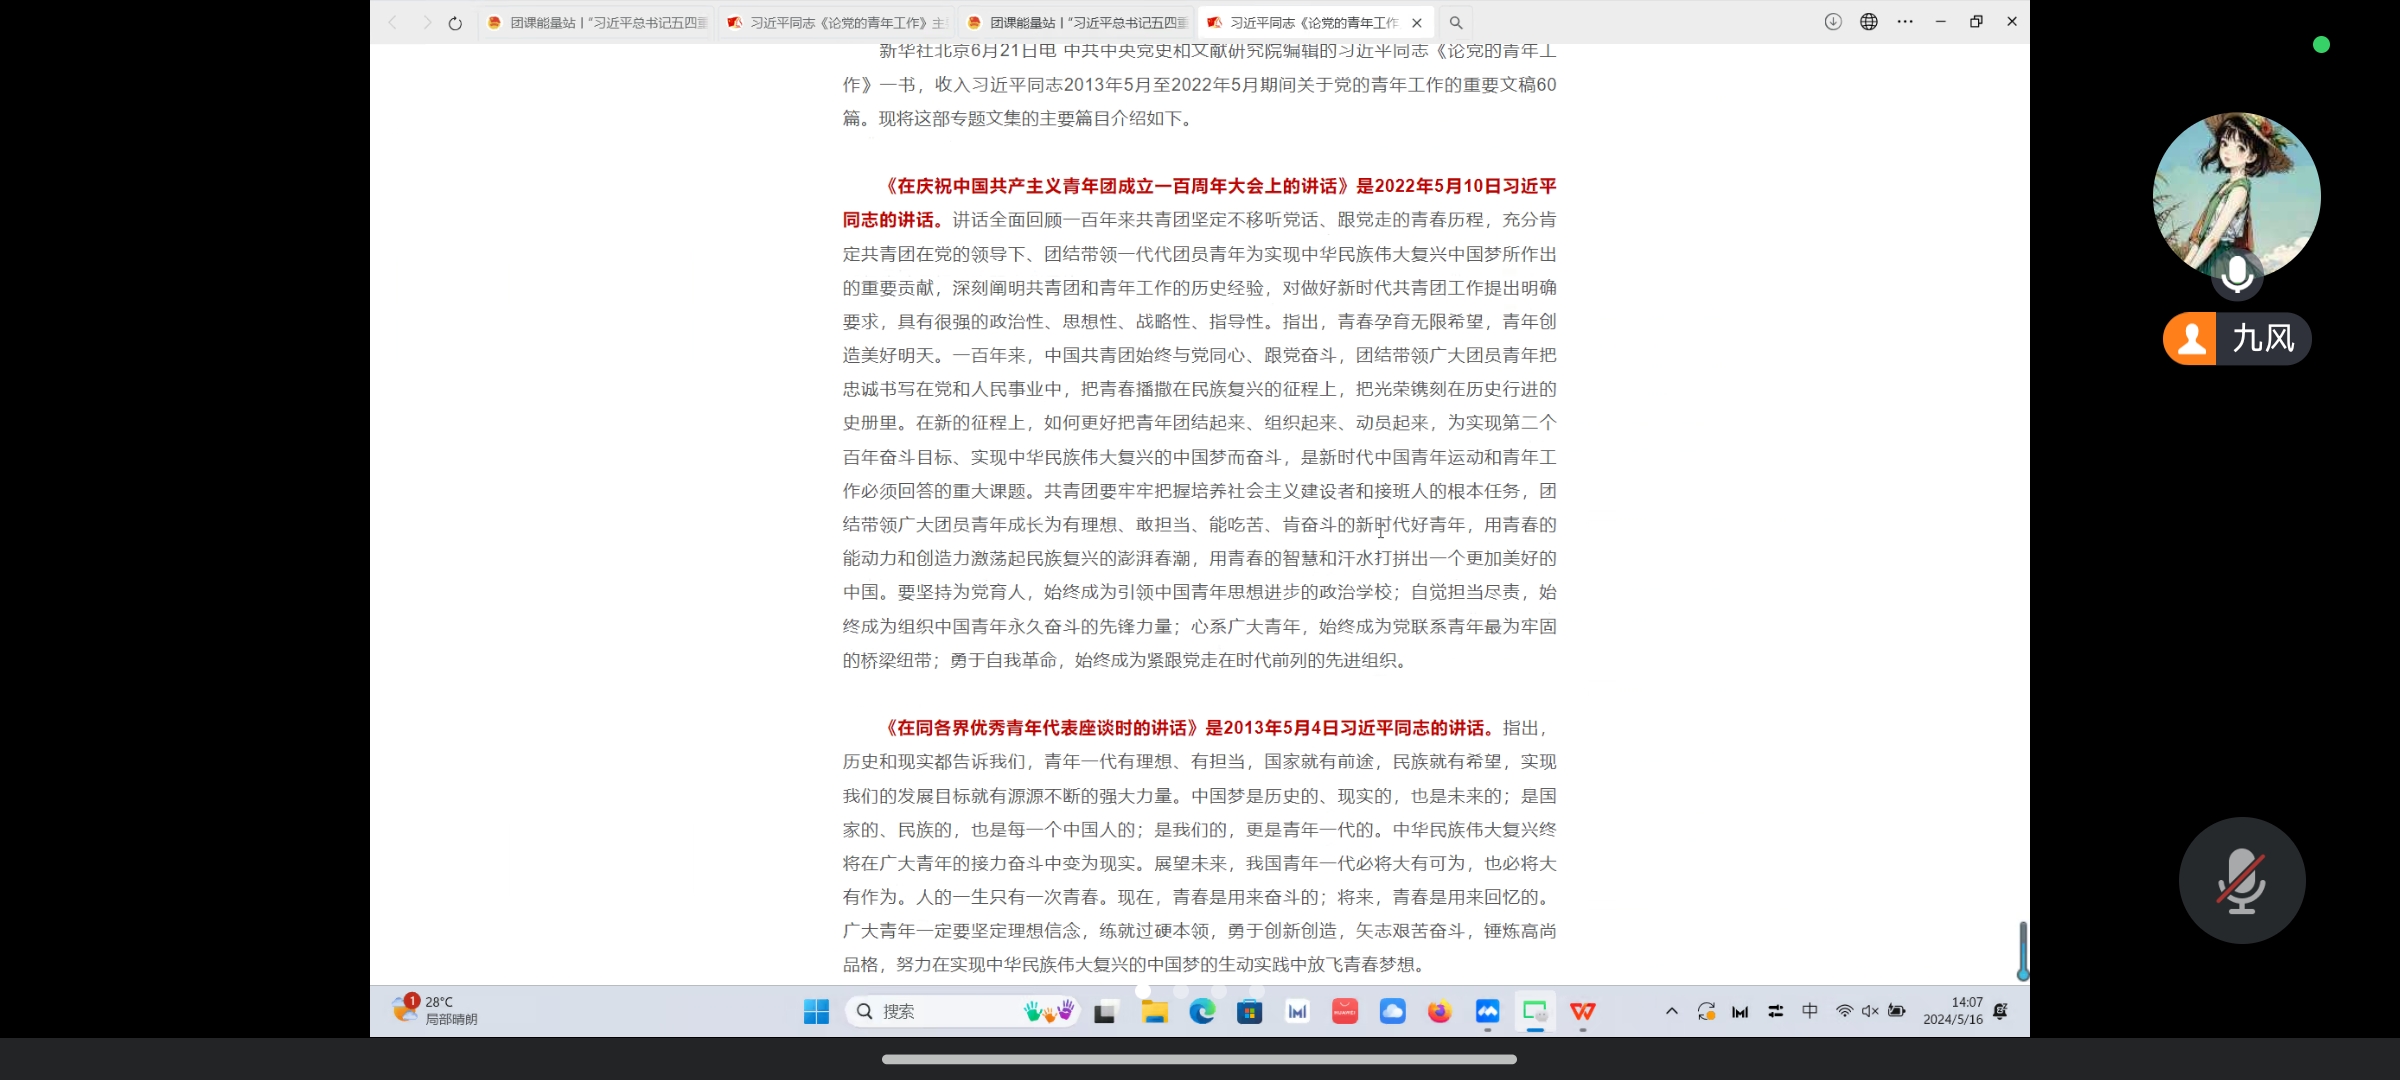Viewport: 2400px width, 1080px height.
Task: Open the tab search magnifier
Action: pos(1456,23)
